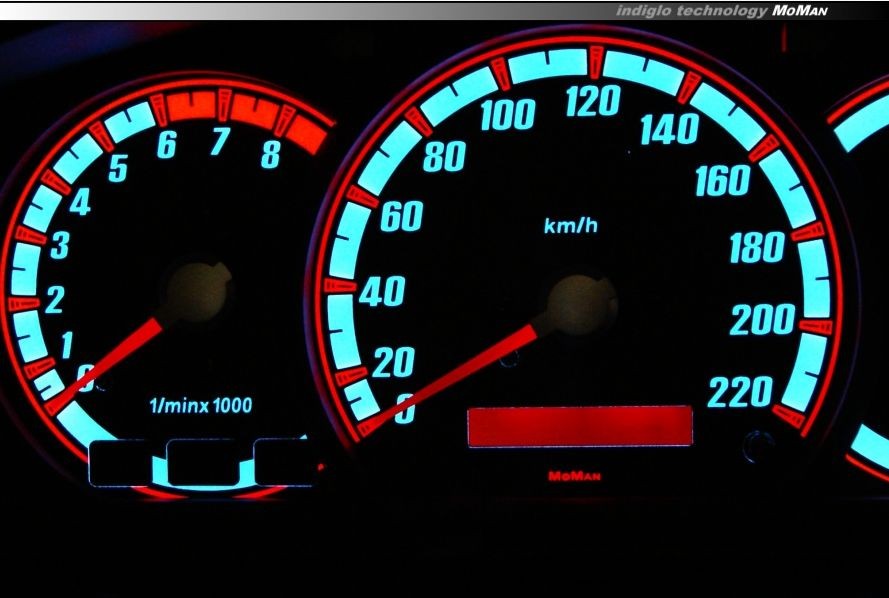Click the number 5 on the tachometer
The image size is (889, 598).
[117, 170]
